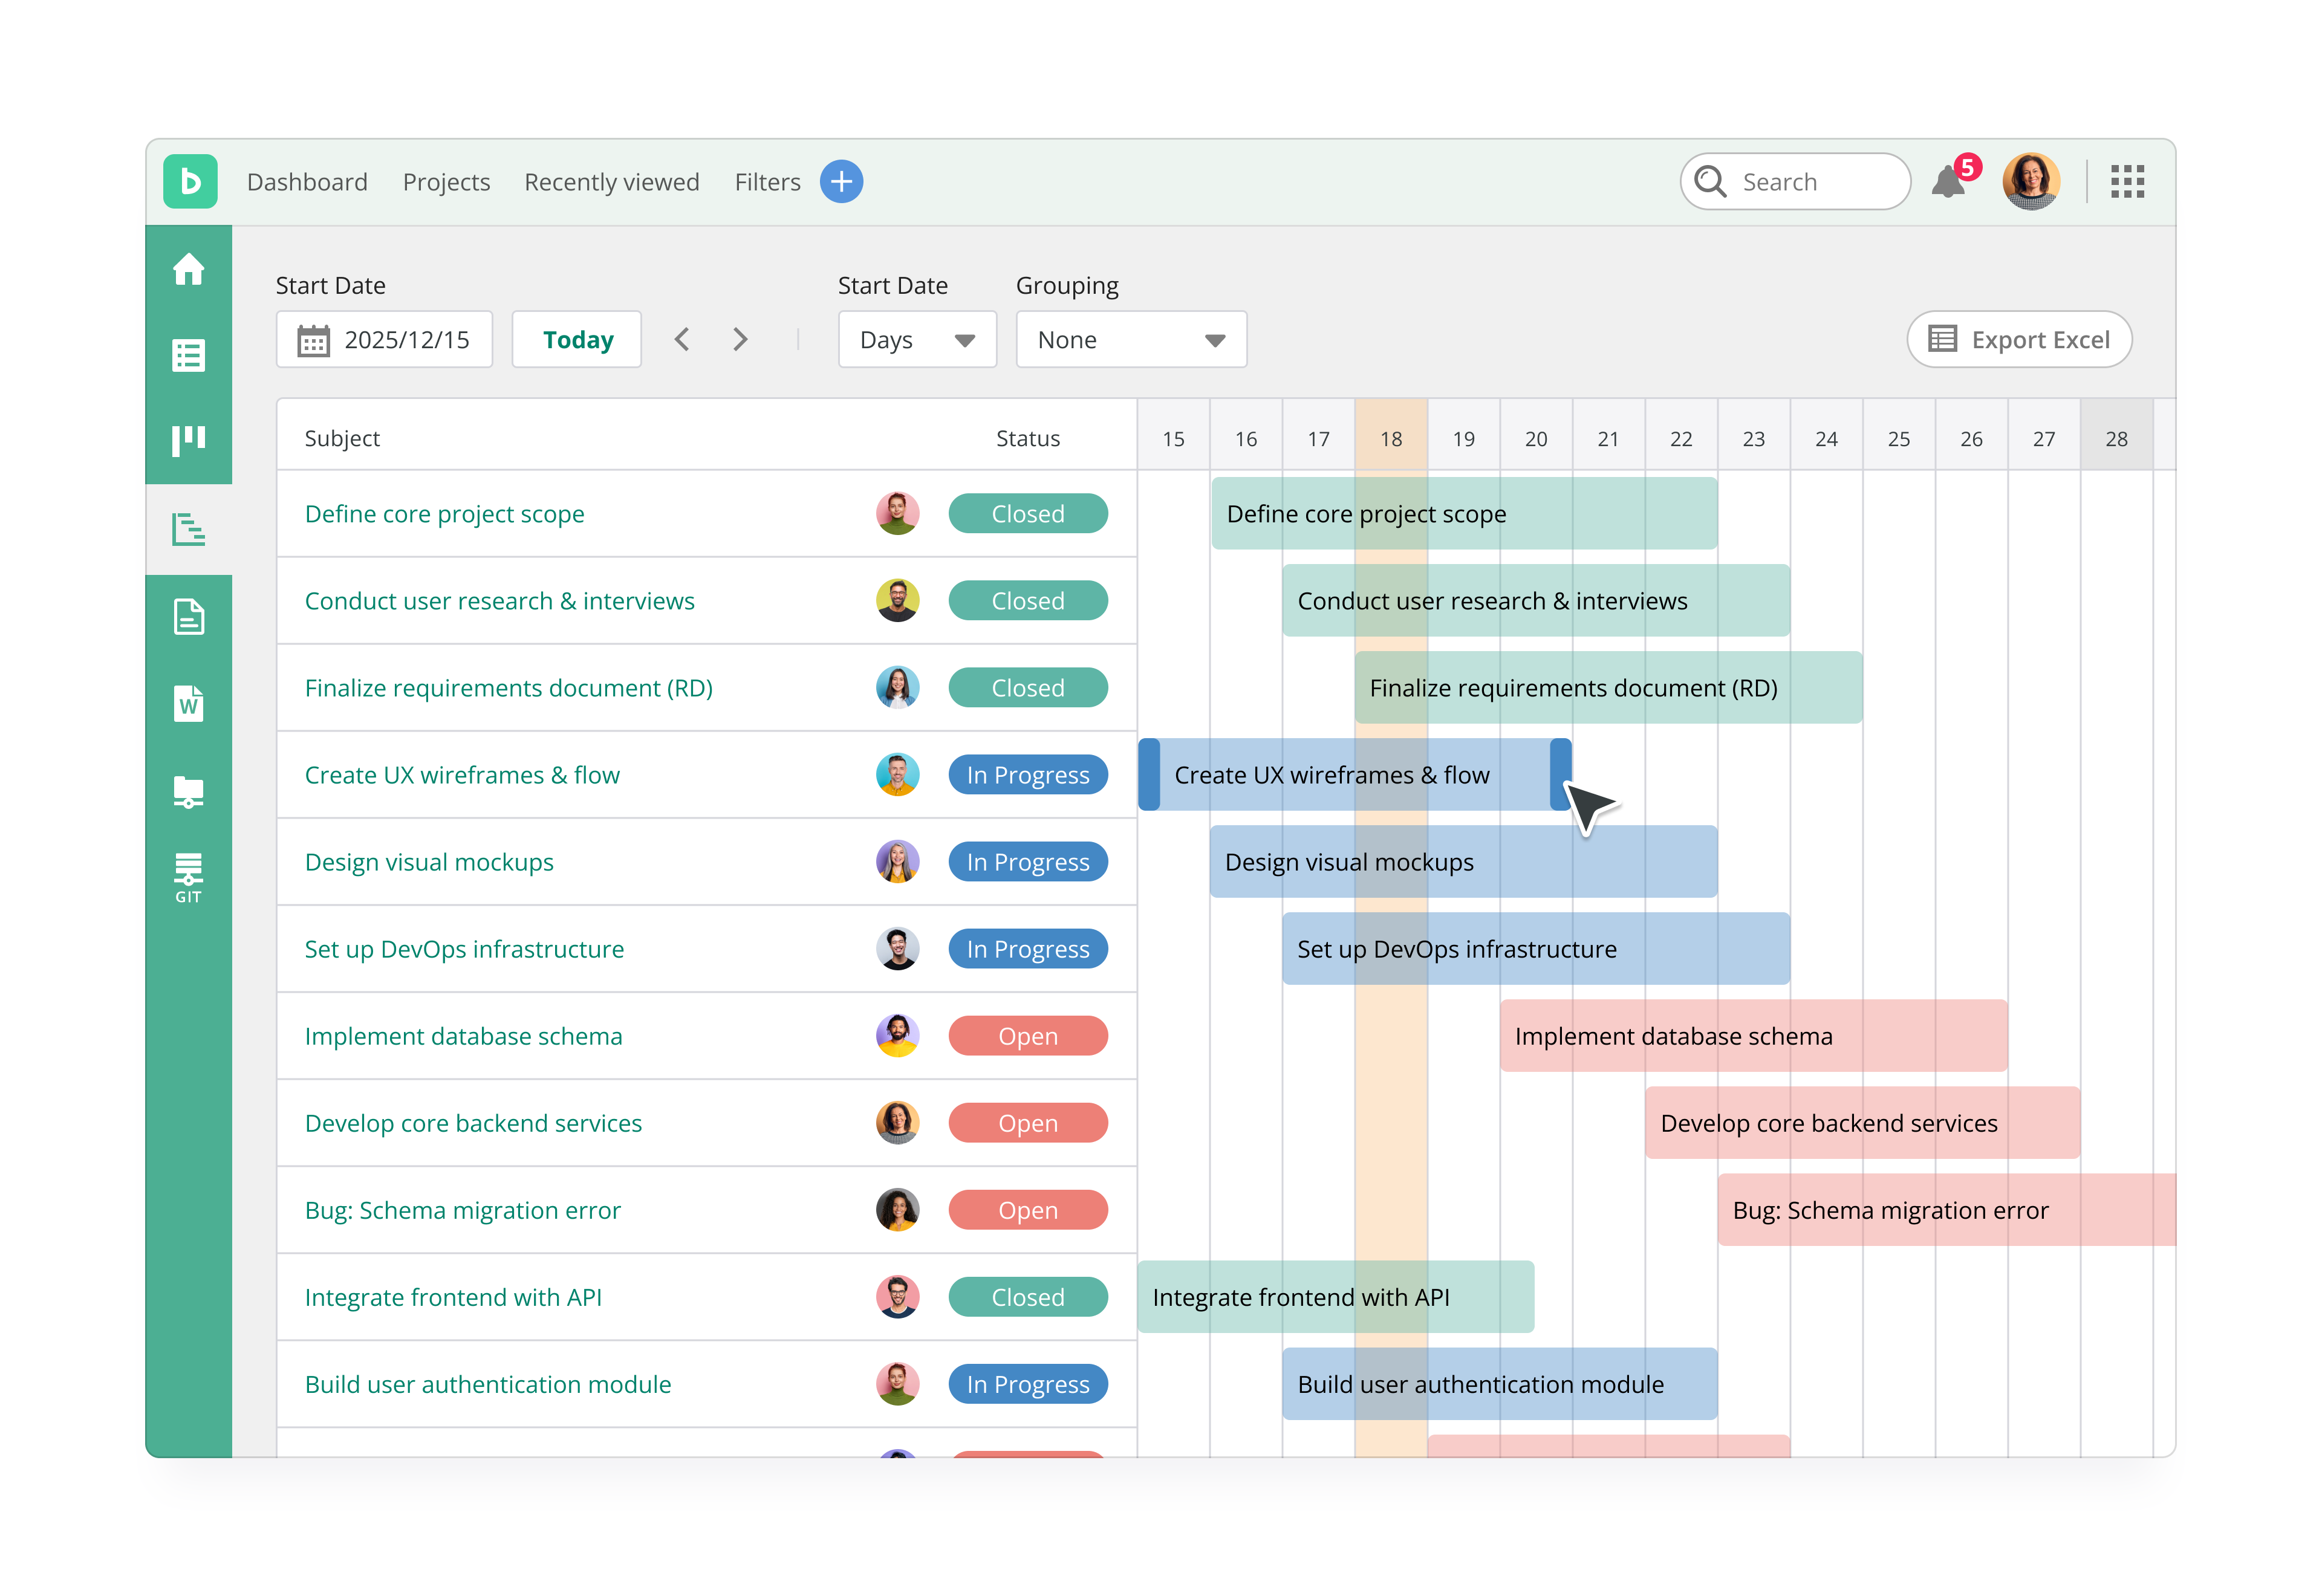The image size is (2322, 1596).
Task: Click the Today button
Action: pyautogui.click(x=577, y=340)
